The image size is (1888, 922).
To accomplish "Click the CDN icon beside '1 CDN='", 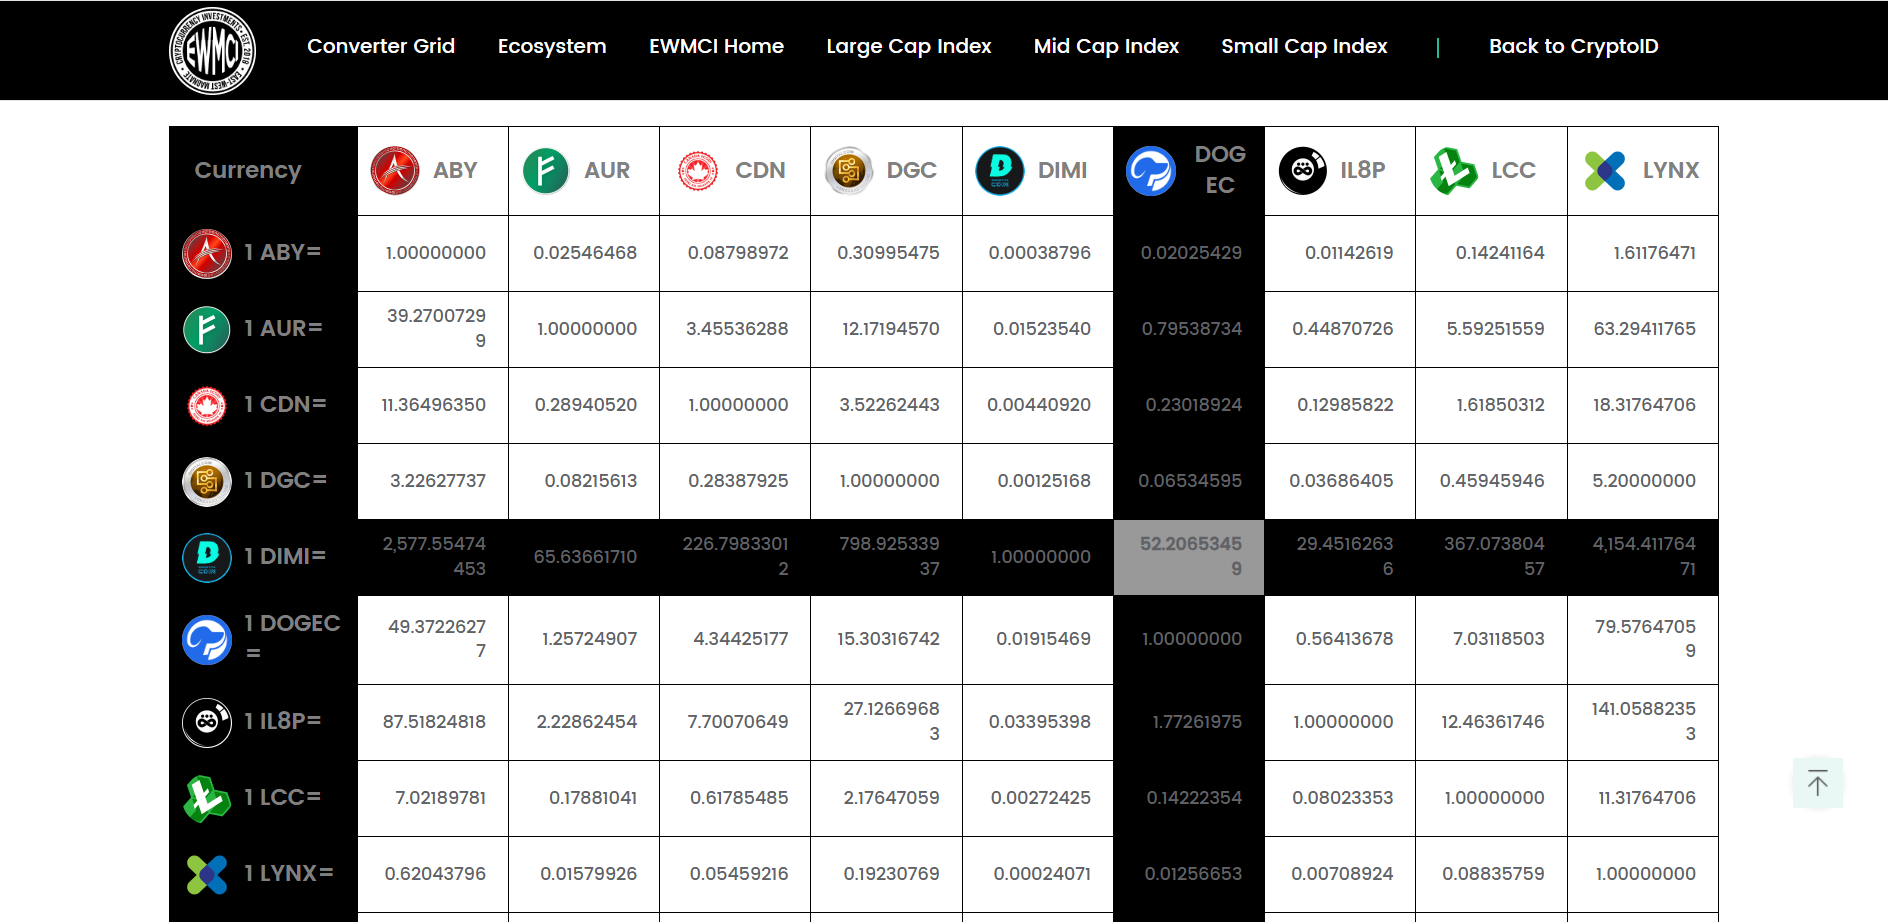I will click(x=207, y=406).
